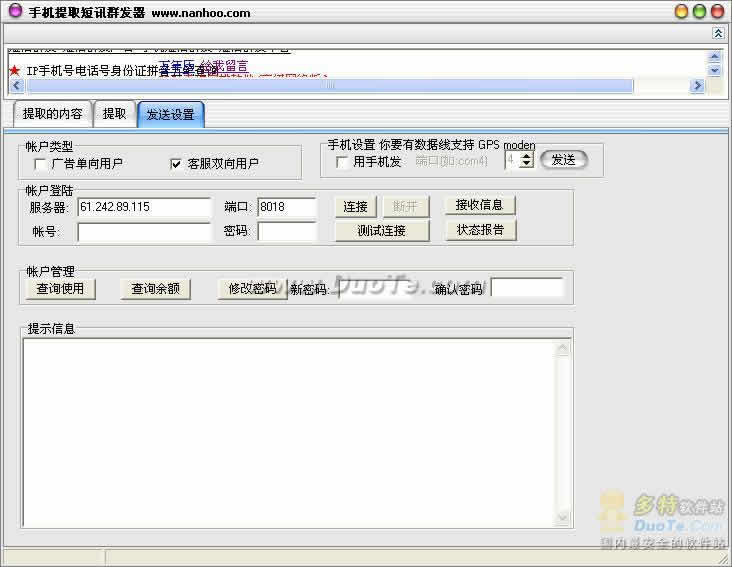The image size is (732, 567).
Task: Select the 发送设置 tab
Action: pyautogui.click(x=170, y=114)
